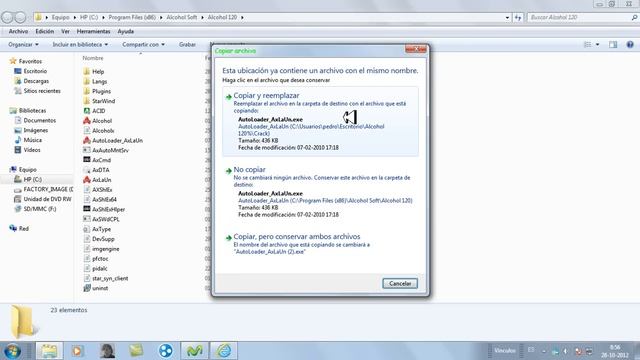Close the Copiar archivo dialog
This screenshot has height=360, width=640.
(416, 49)
